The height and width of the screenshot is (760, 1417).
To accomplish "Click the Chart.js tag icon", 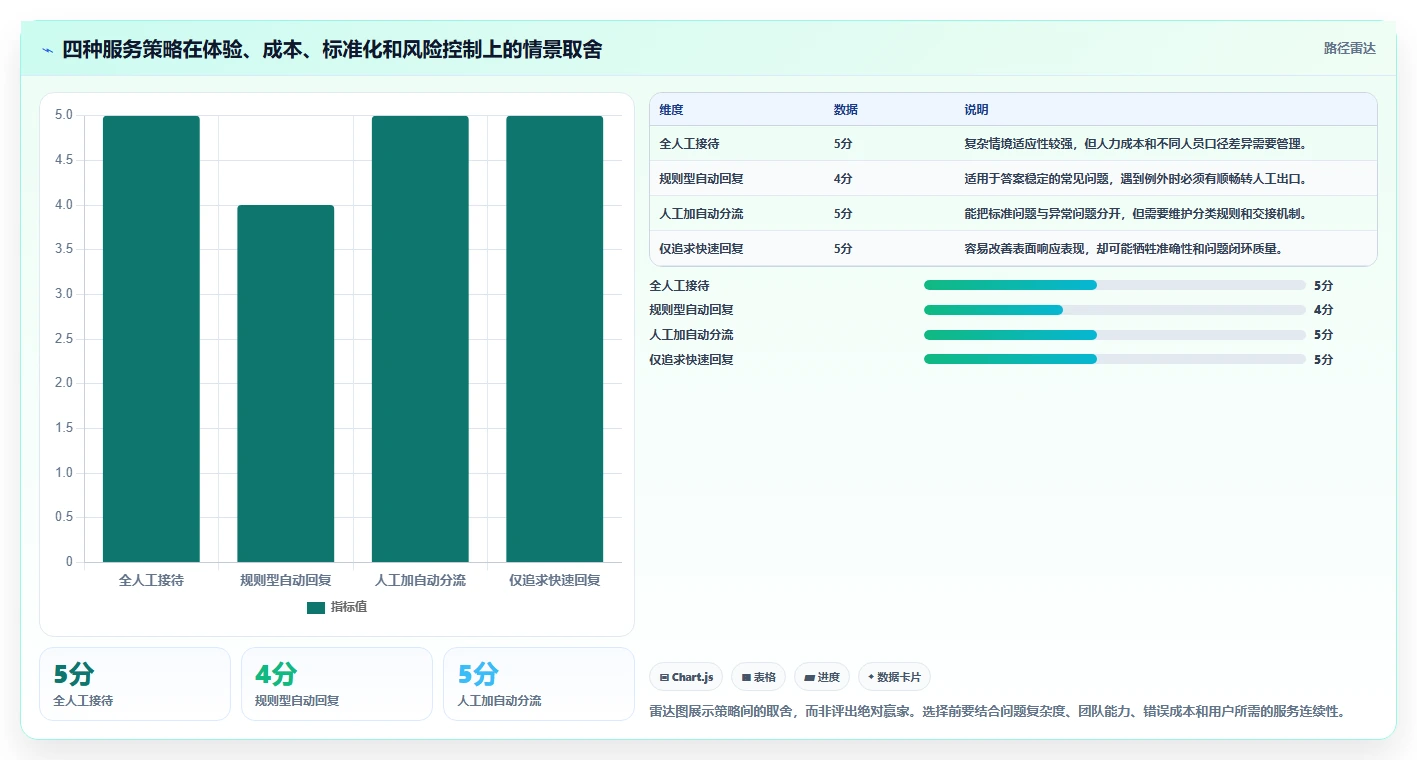I will pos(664,678).
